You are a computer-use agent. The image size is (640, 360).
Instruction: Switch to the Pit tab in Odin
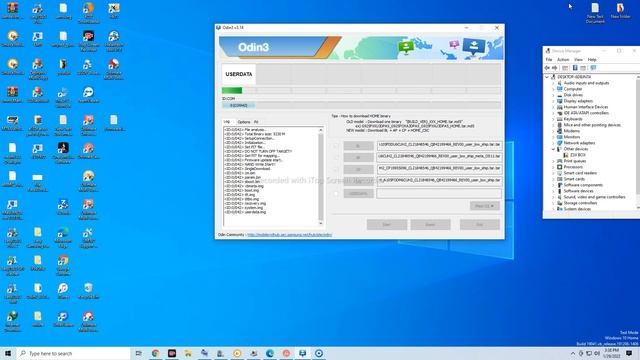256,122
